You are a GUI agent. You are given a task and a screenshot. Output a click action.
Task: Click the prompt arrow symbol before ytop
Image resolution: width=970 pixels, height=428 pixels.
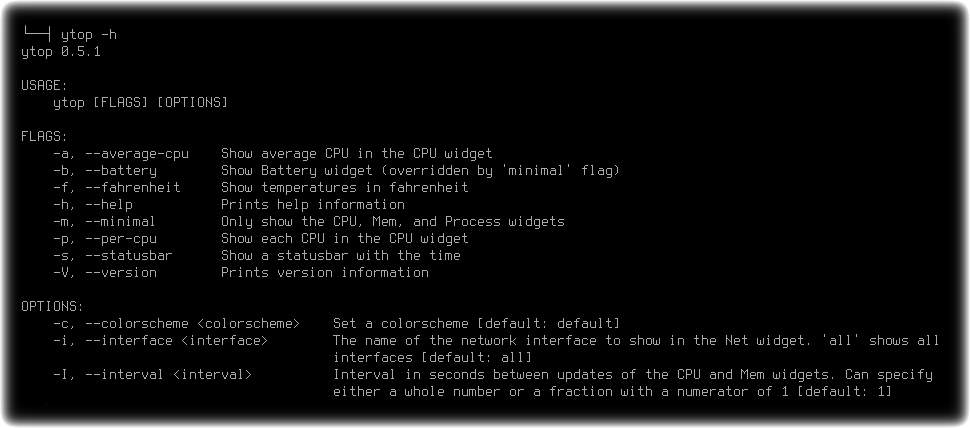click(36, 33)
